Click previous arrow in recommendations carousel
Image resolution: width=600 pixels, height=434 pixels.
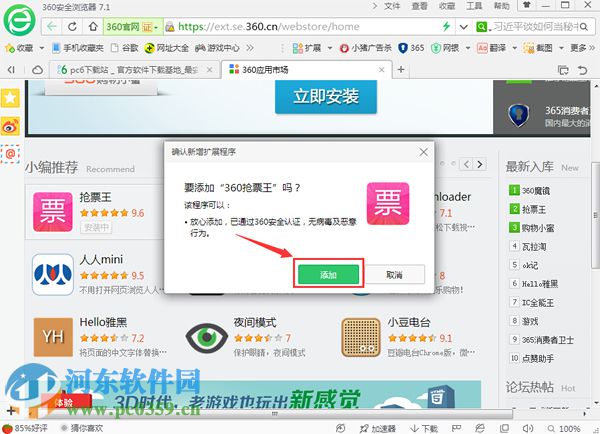[x=466, y=165]
